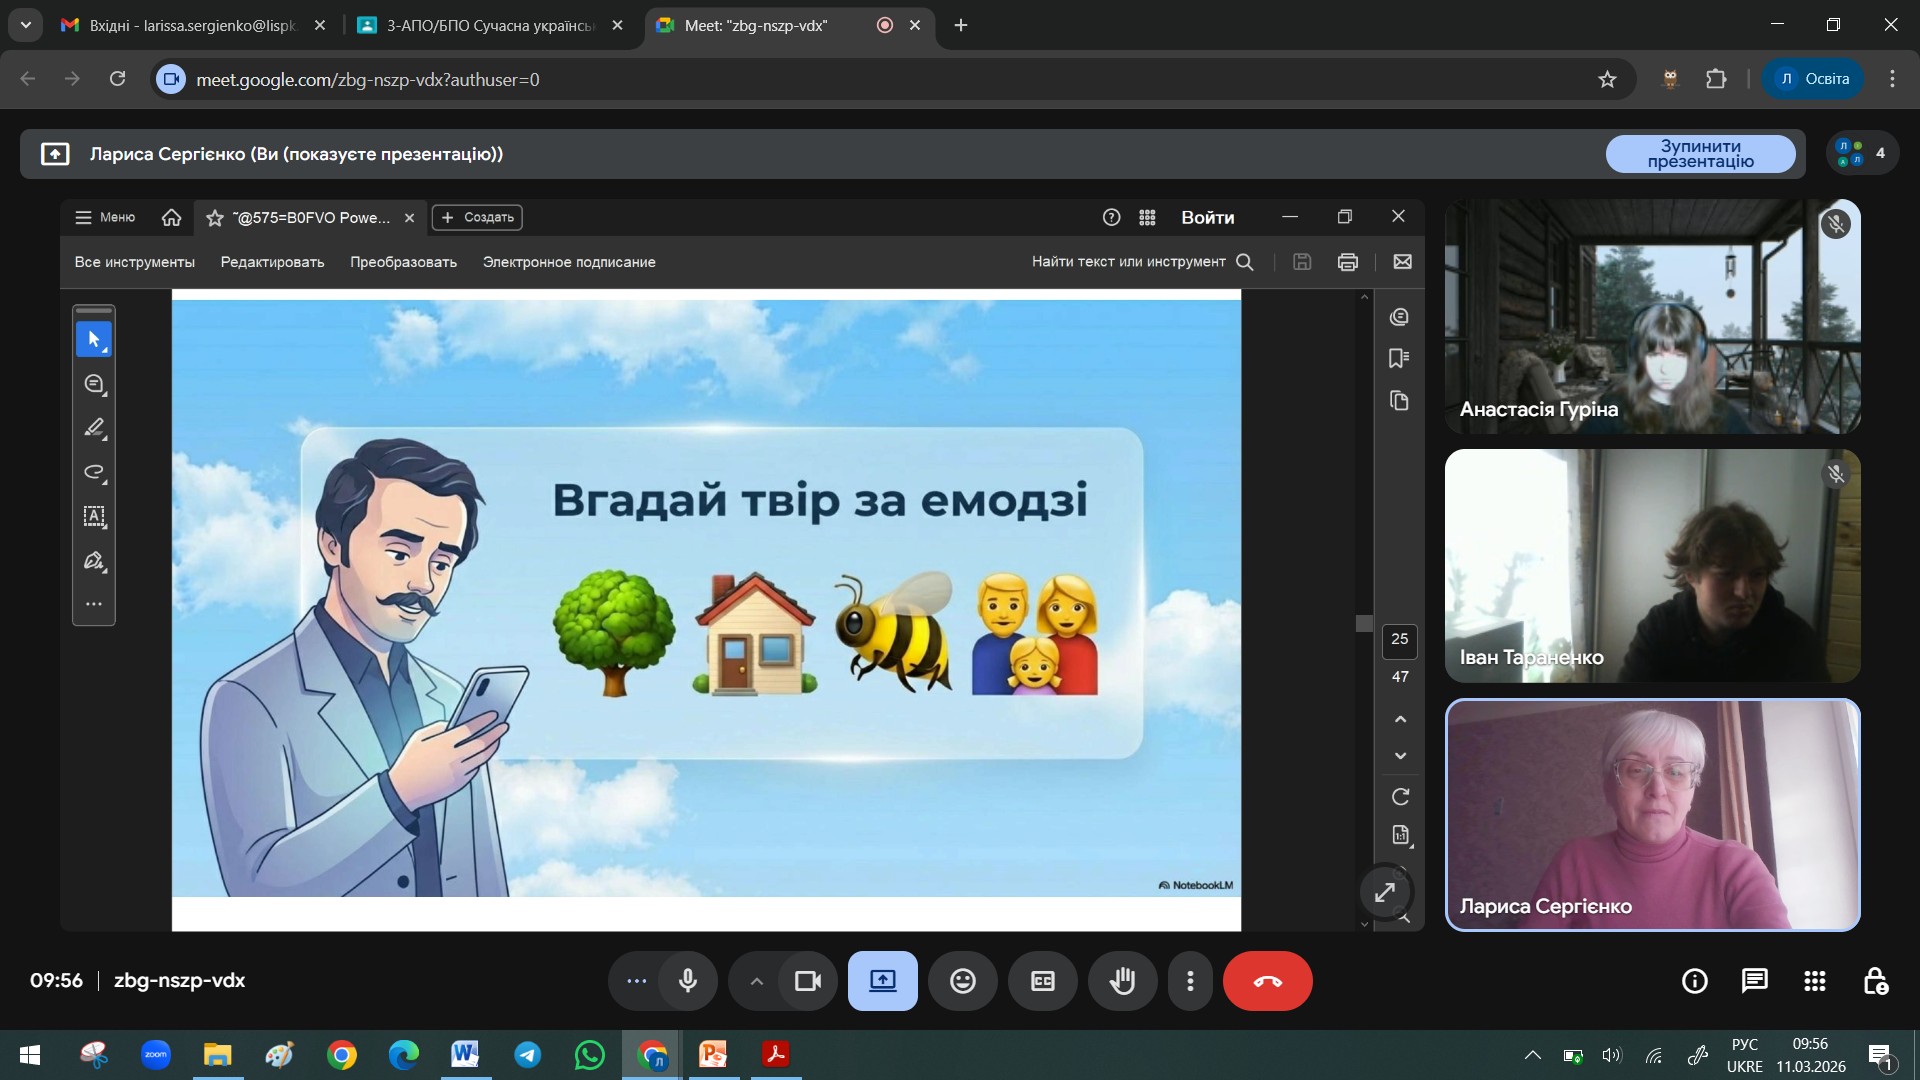Click the print icon in Acrobat toolbar

1347,262
